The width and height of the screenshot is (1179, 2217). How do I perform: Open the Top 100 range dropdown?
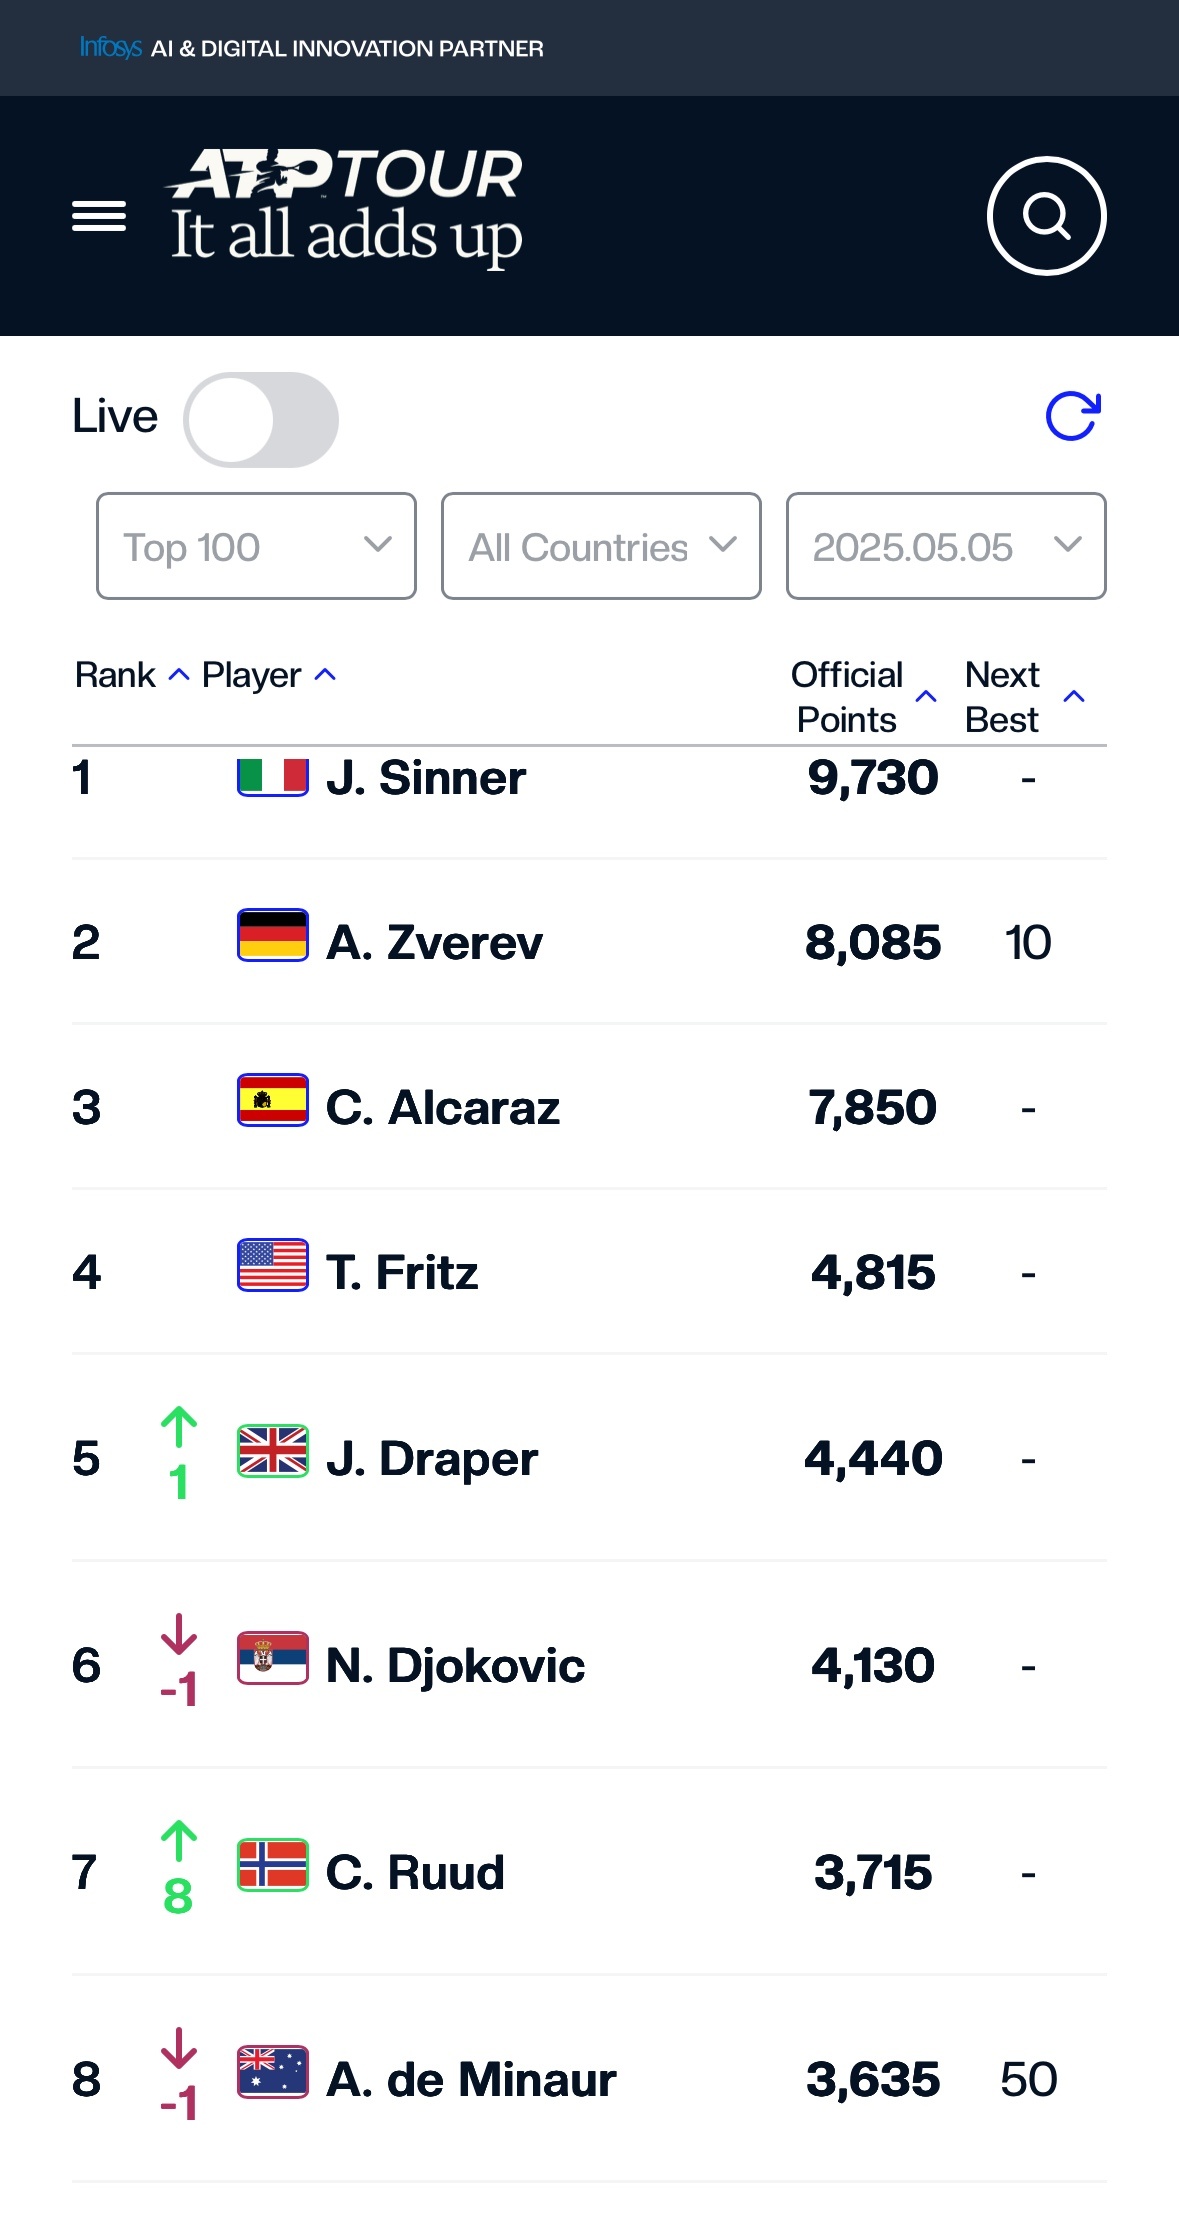pyautogui.click(x=256, y=546)
